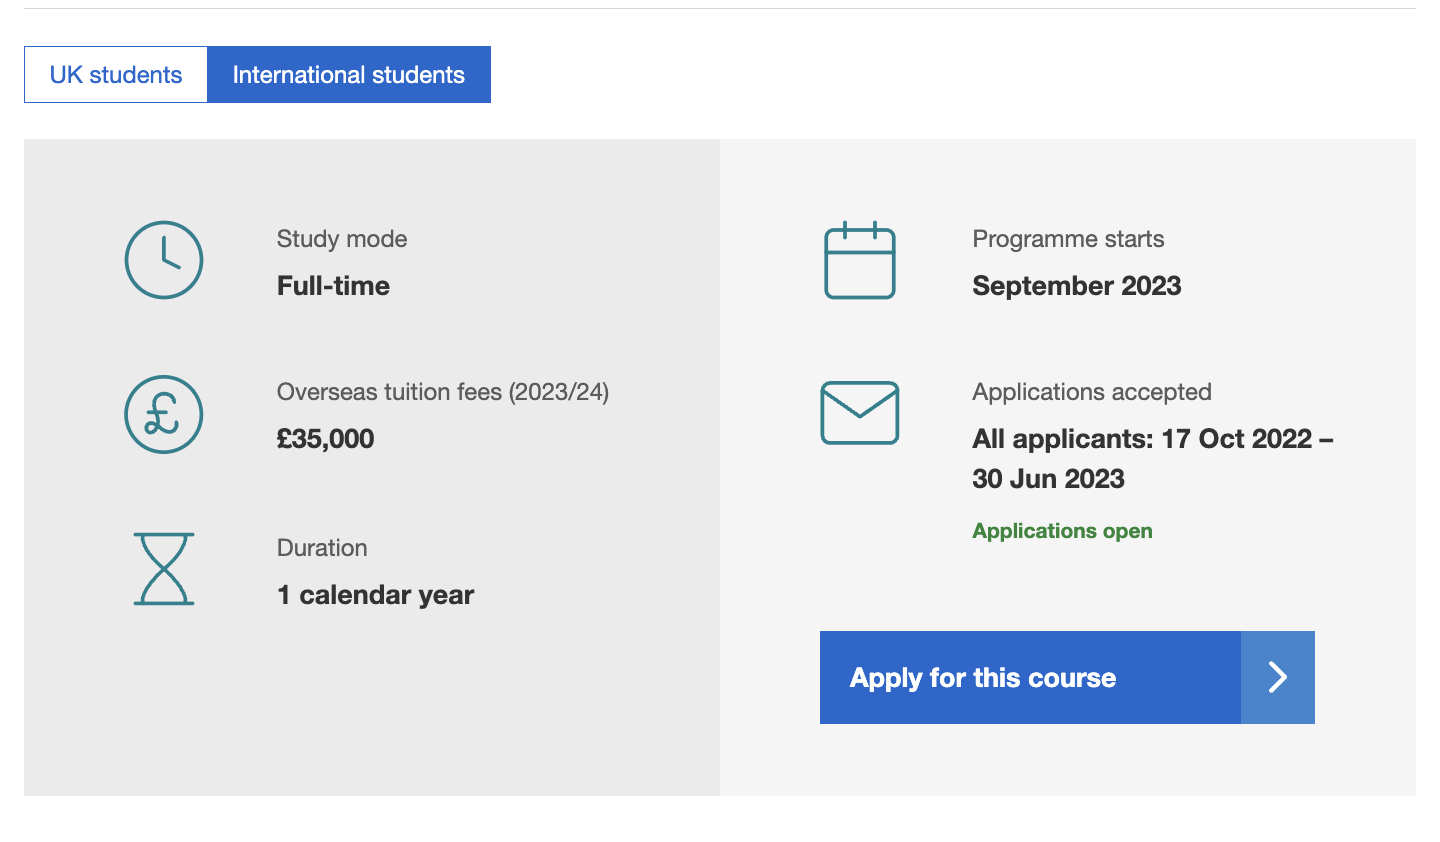
Task: Click the September 2023 start date
Action: point(1076,285)
